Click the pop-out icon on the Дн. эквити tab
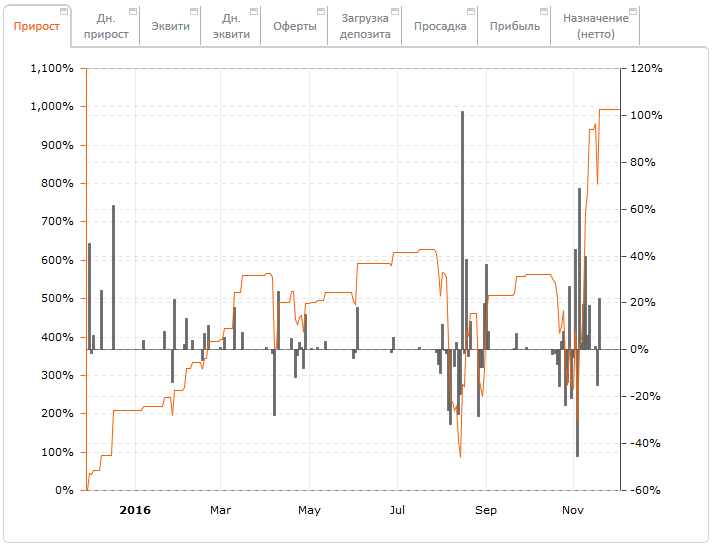 254,12
